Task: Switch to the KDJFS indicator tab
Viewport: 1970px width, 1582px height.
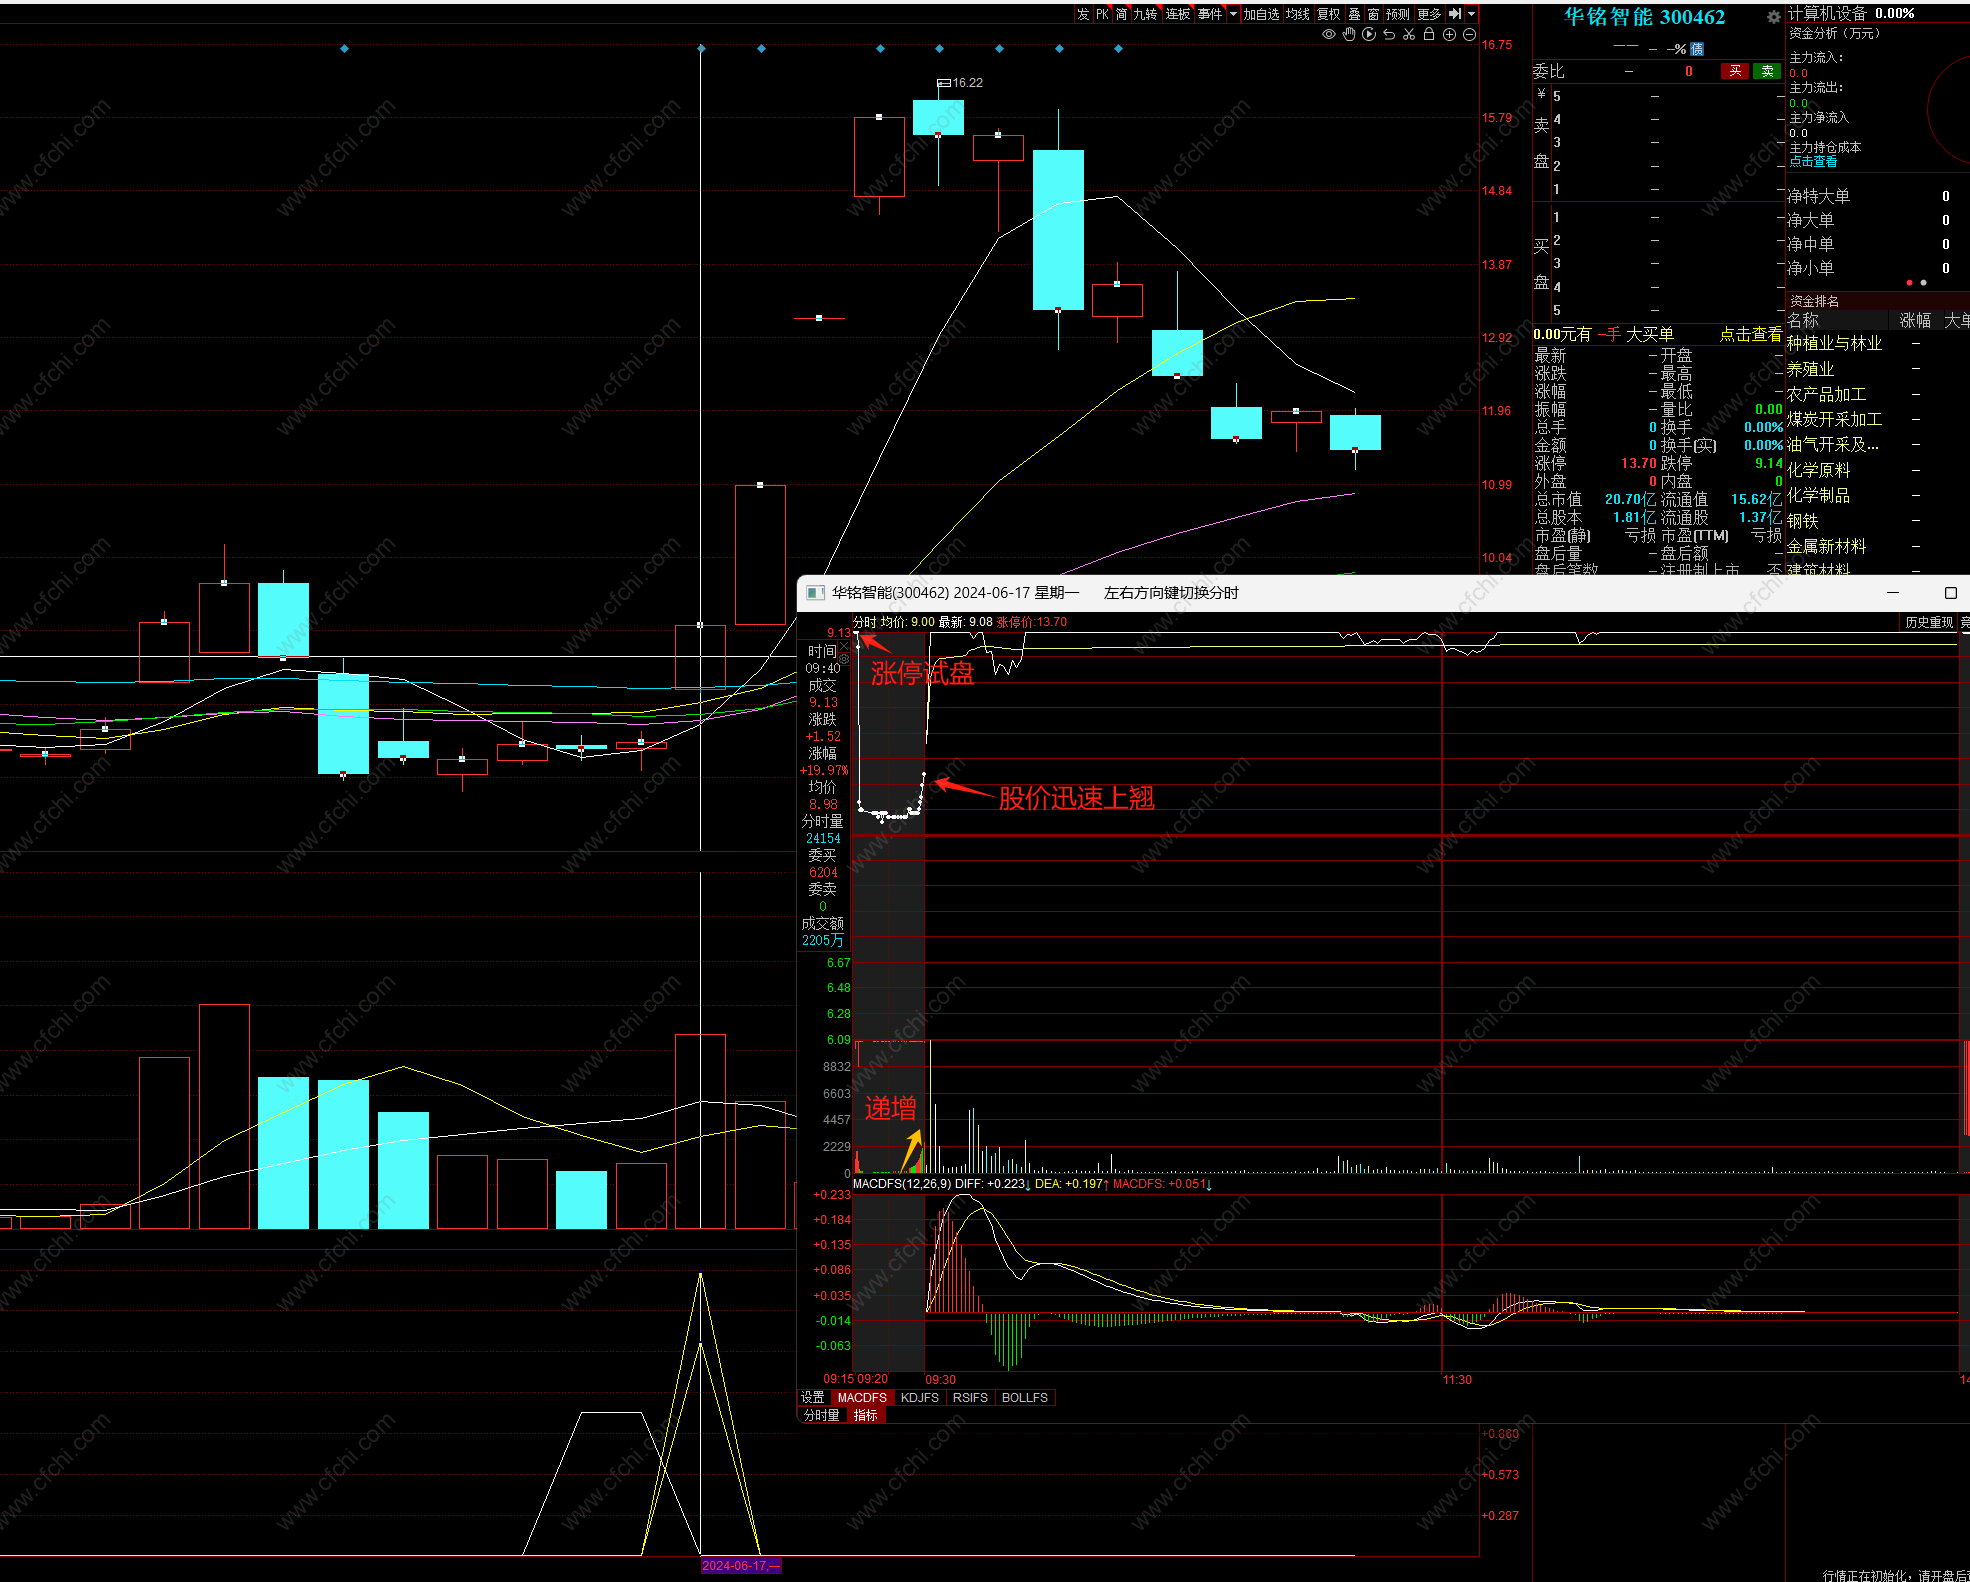Action: [919, 1398]
